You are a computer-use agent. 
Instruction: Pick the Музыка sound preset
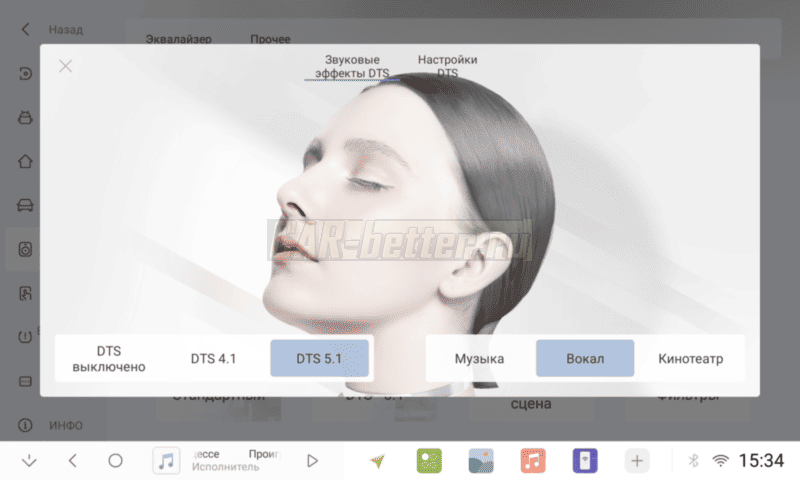point(479,359)
